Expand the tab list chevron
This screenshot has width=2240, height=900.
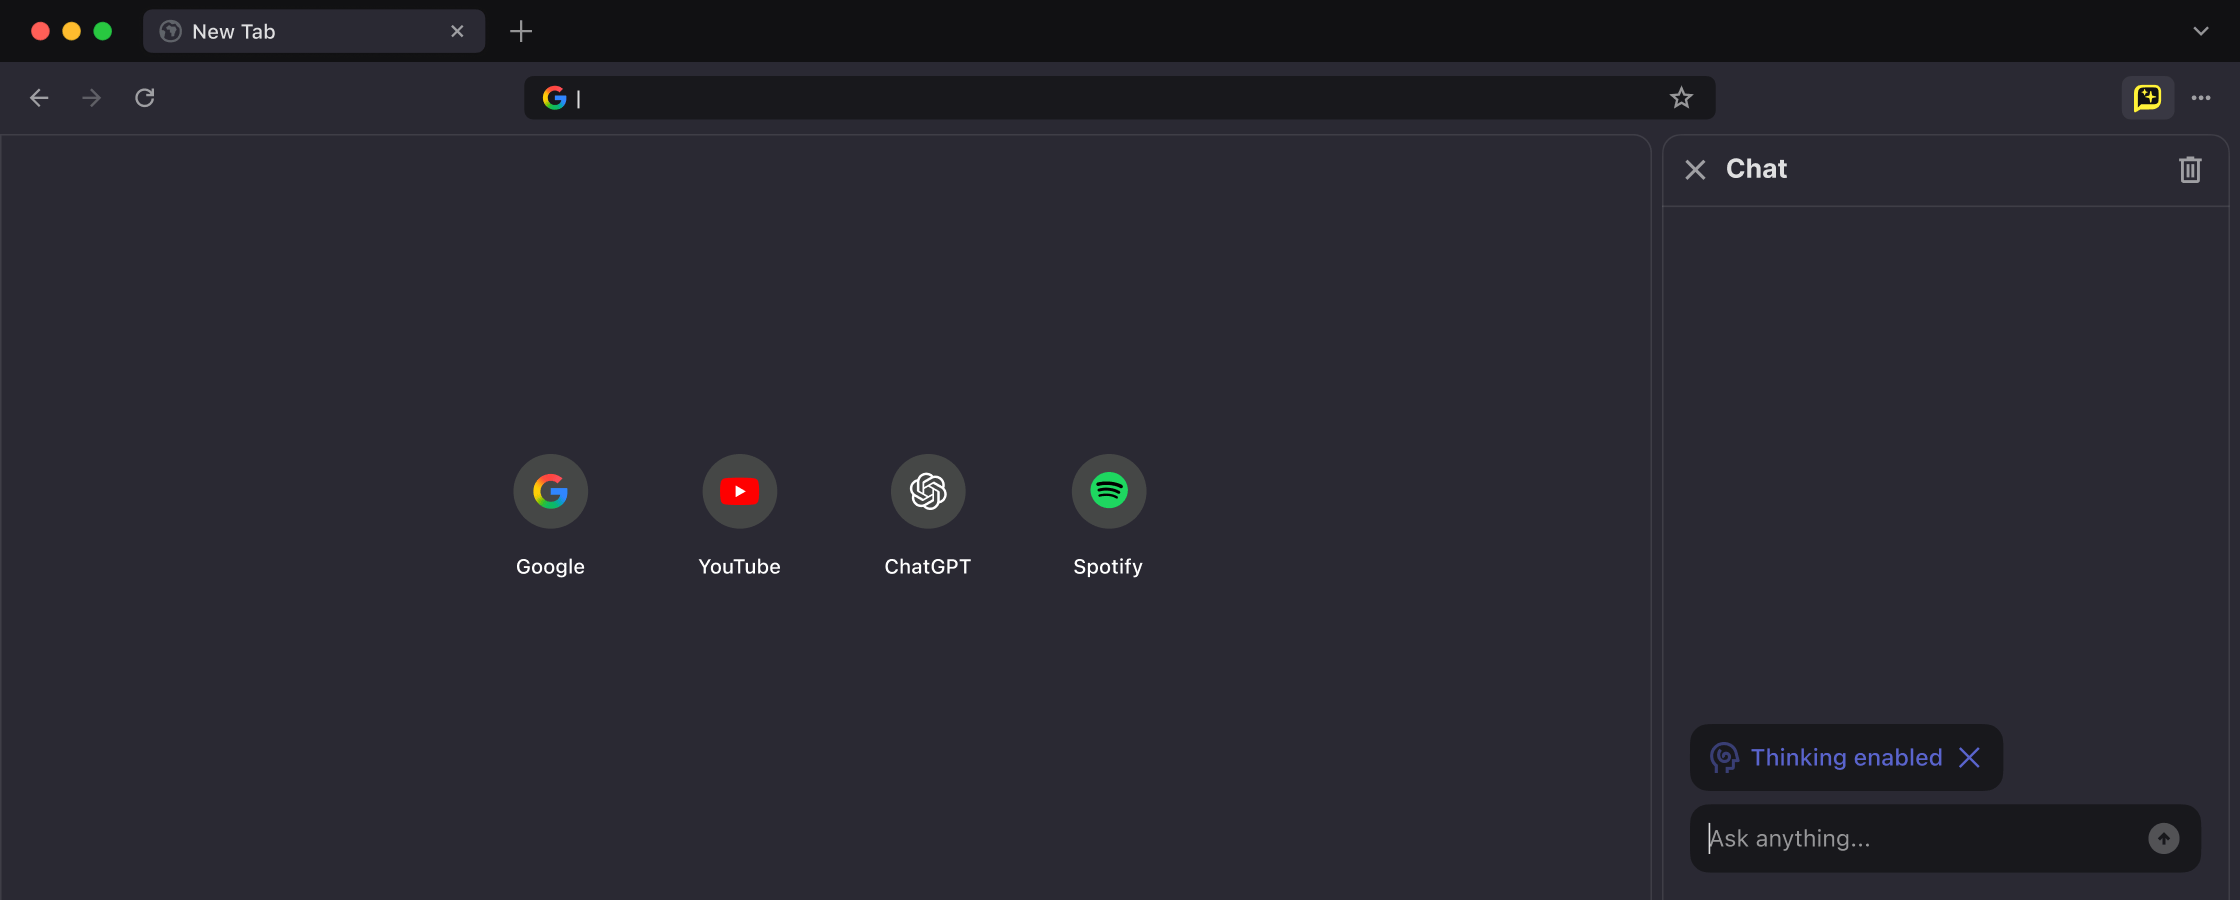click(x=2201, y=32)
